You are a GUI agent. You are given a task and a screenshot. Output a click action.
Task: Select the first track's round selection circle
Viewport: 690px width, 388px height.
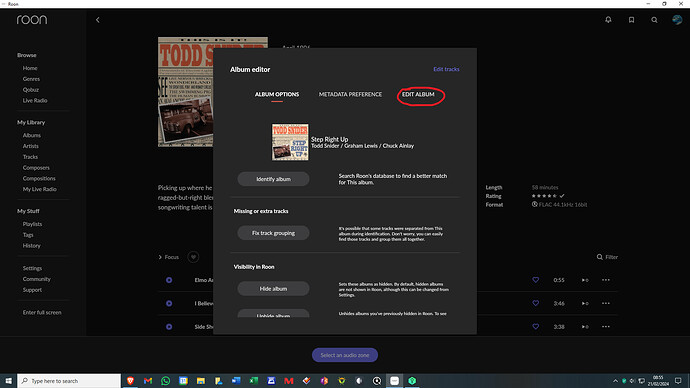169,280
